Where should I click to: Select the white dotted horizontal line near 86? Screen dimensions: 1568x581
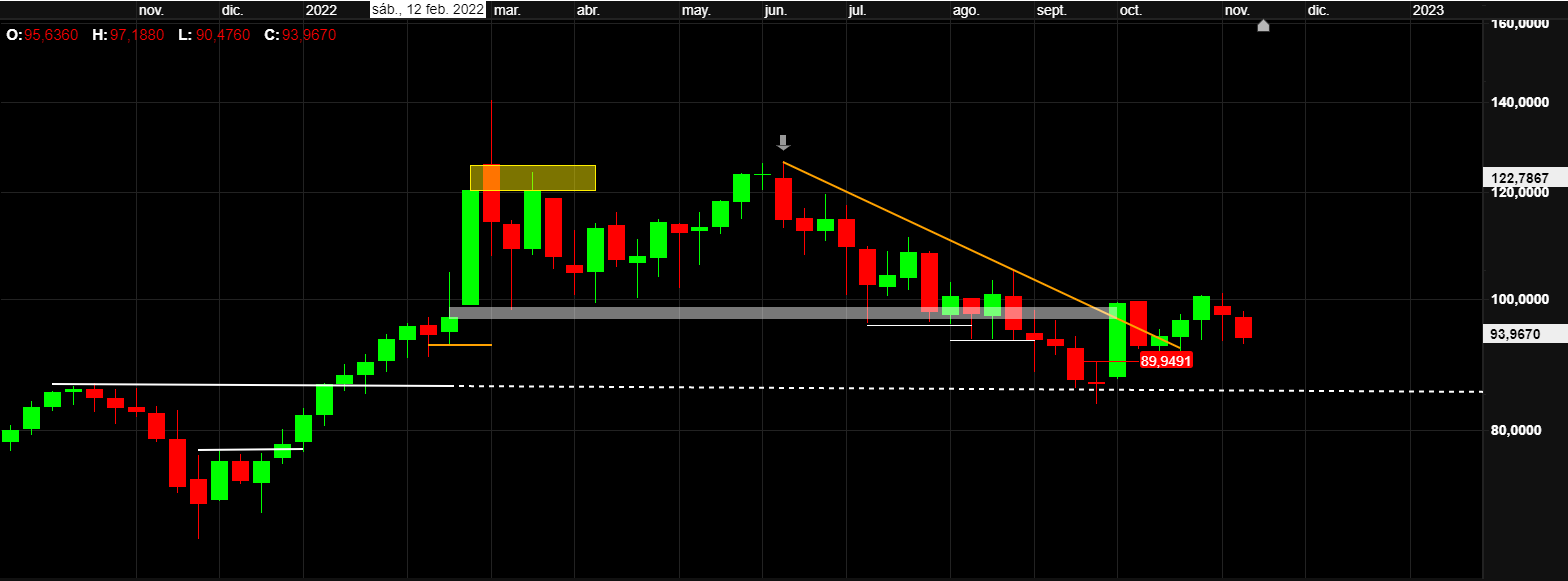(x=967, y=389)
